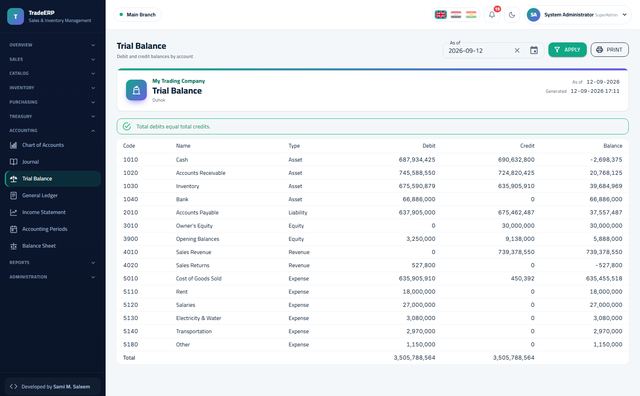The image size is (640, 396).
Task: Select the Cash account row name
Action: tap(182, 160)
